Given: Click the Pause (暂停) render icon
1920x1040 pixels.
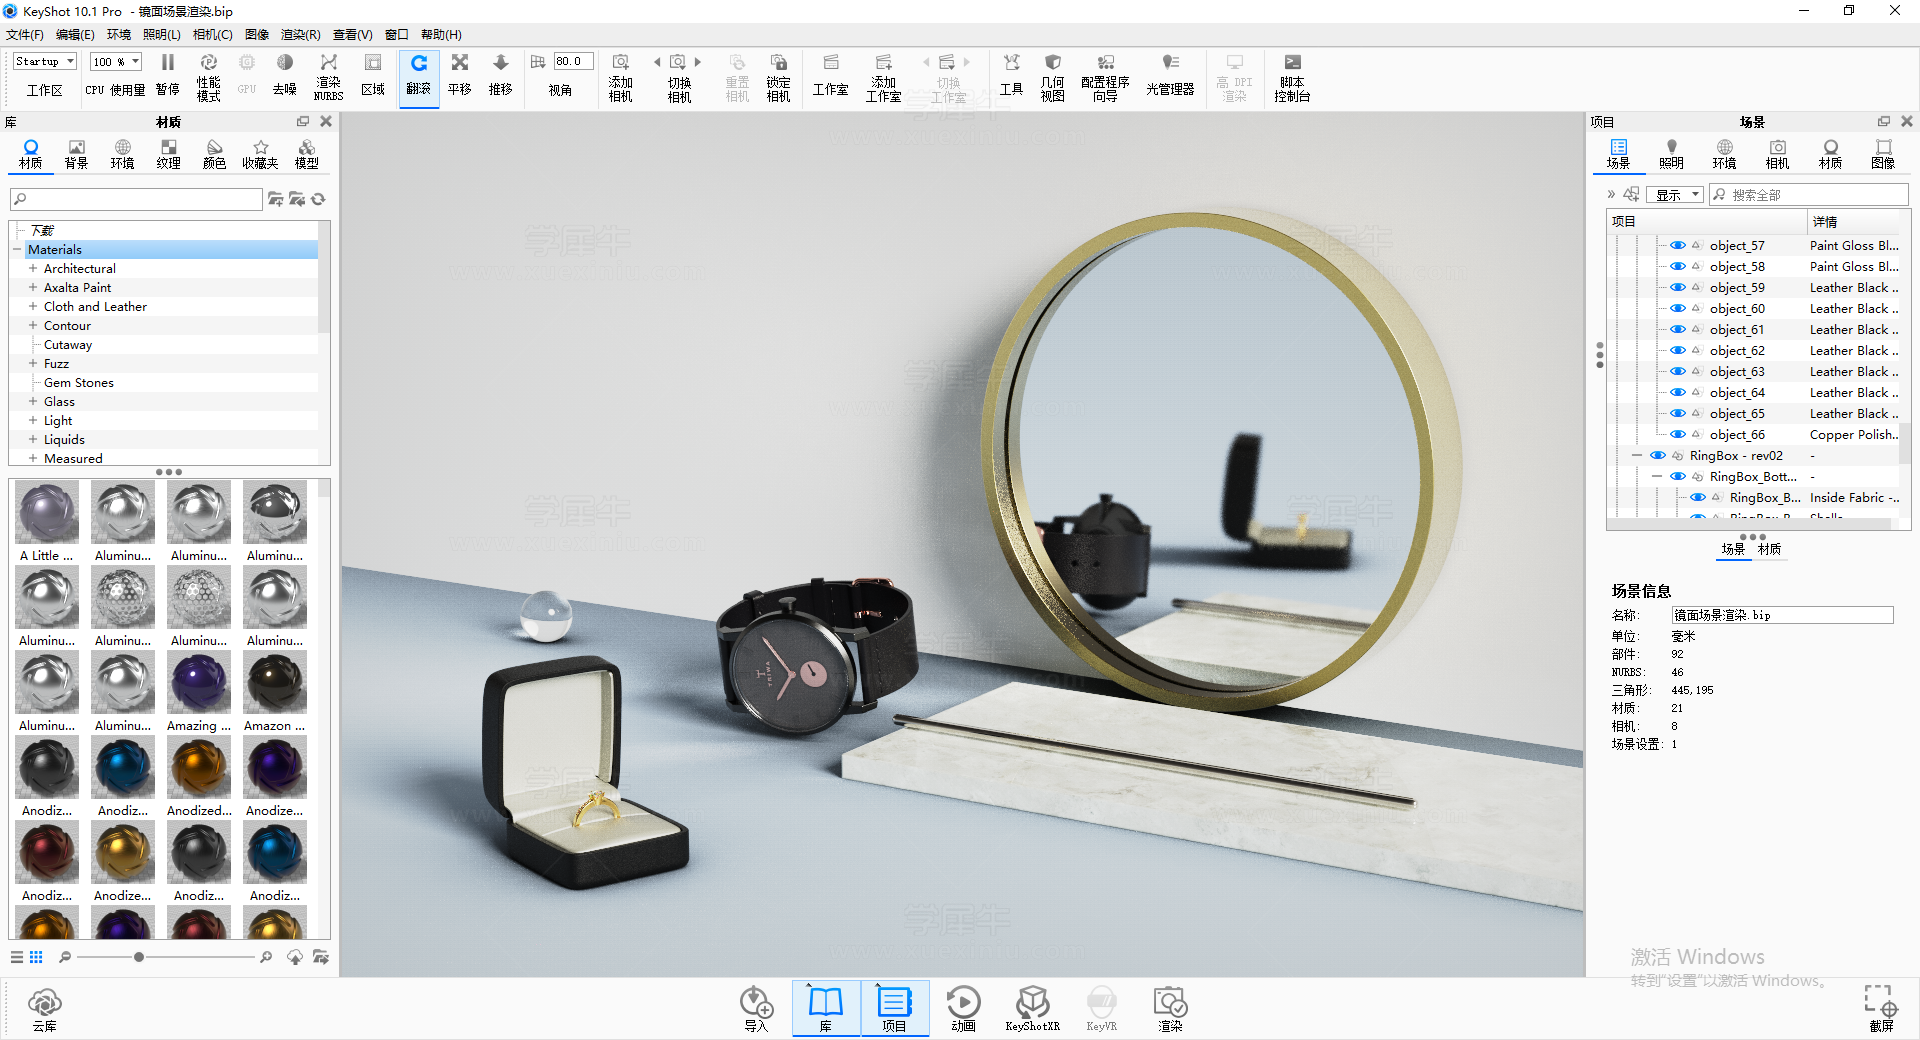Looking at the screenshot, I should pyautogui.click(x=168, y=75).
